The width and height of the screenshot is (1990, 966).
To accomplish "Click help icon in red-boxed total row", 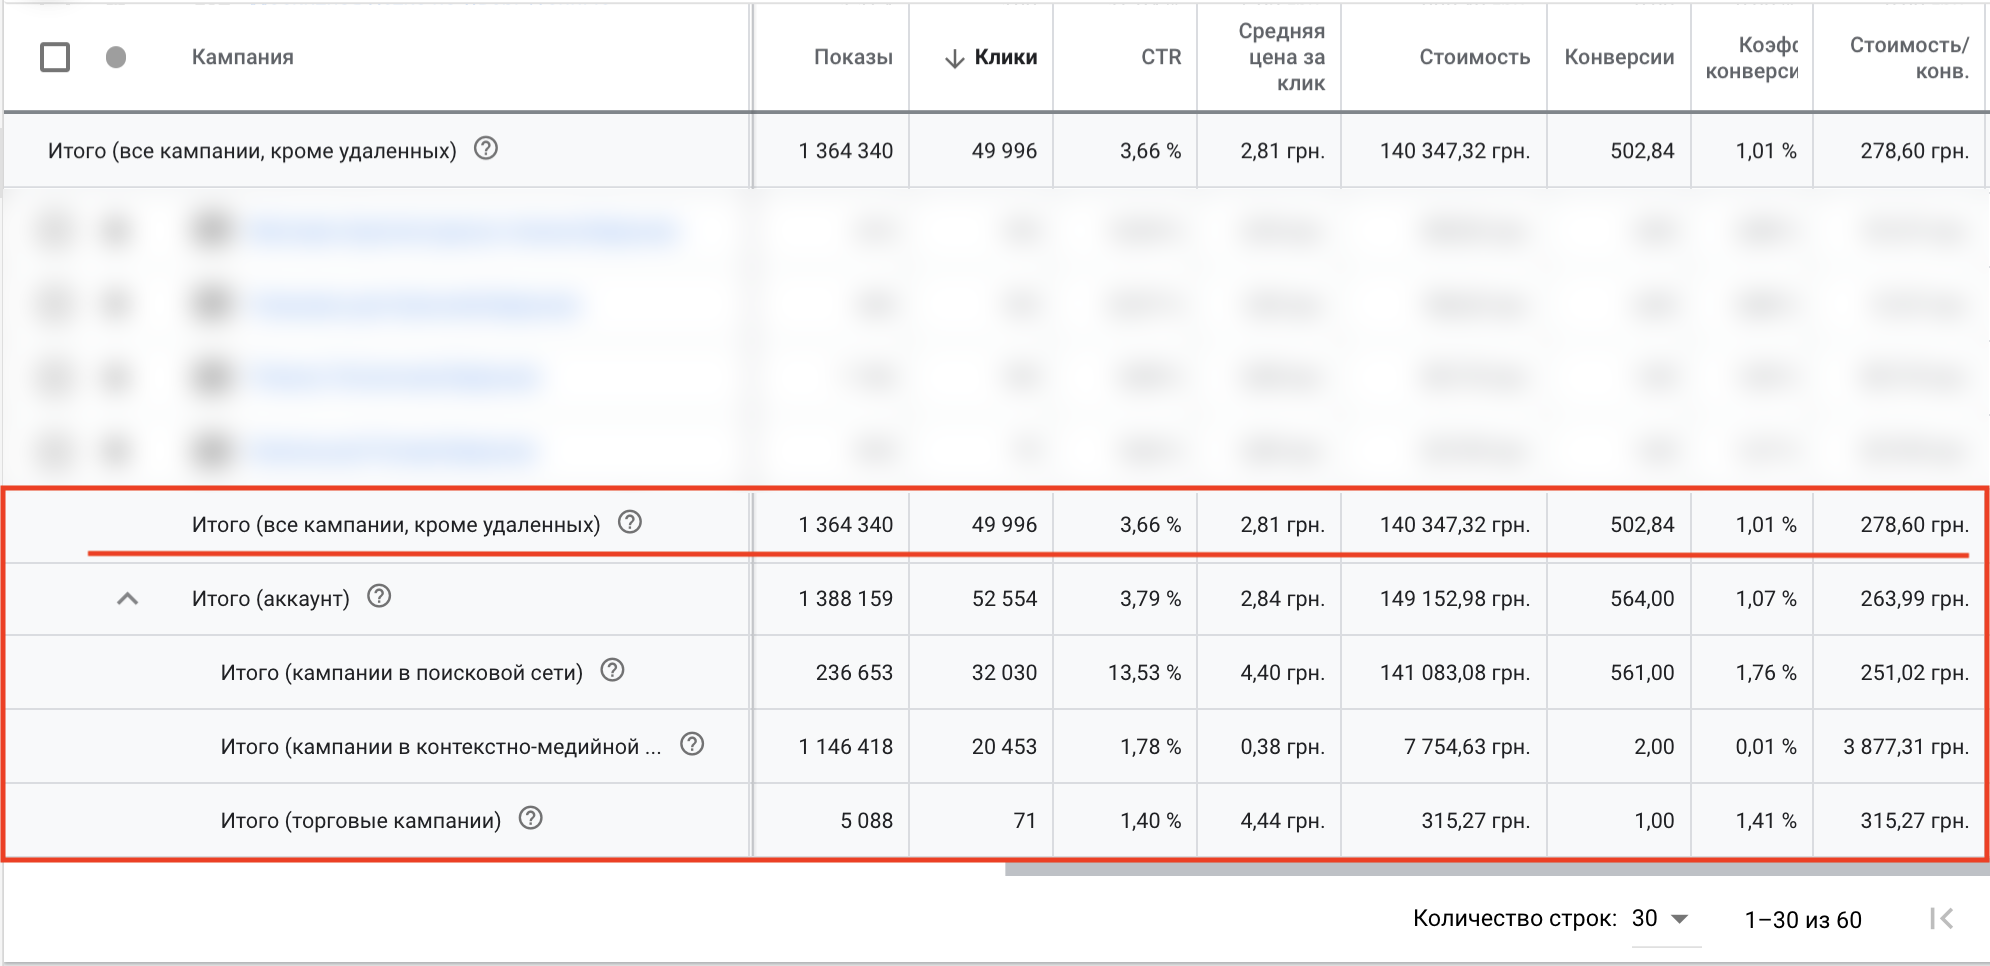I will pos(630,523).
